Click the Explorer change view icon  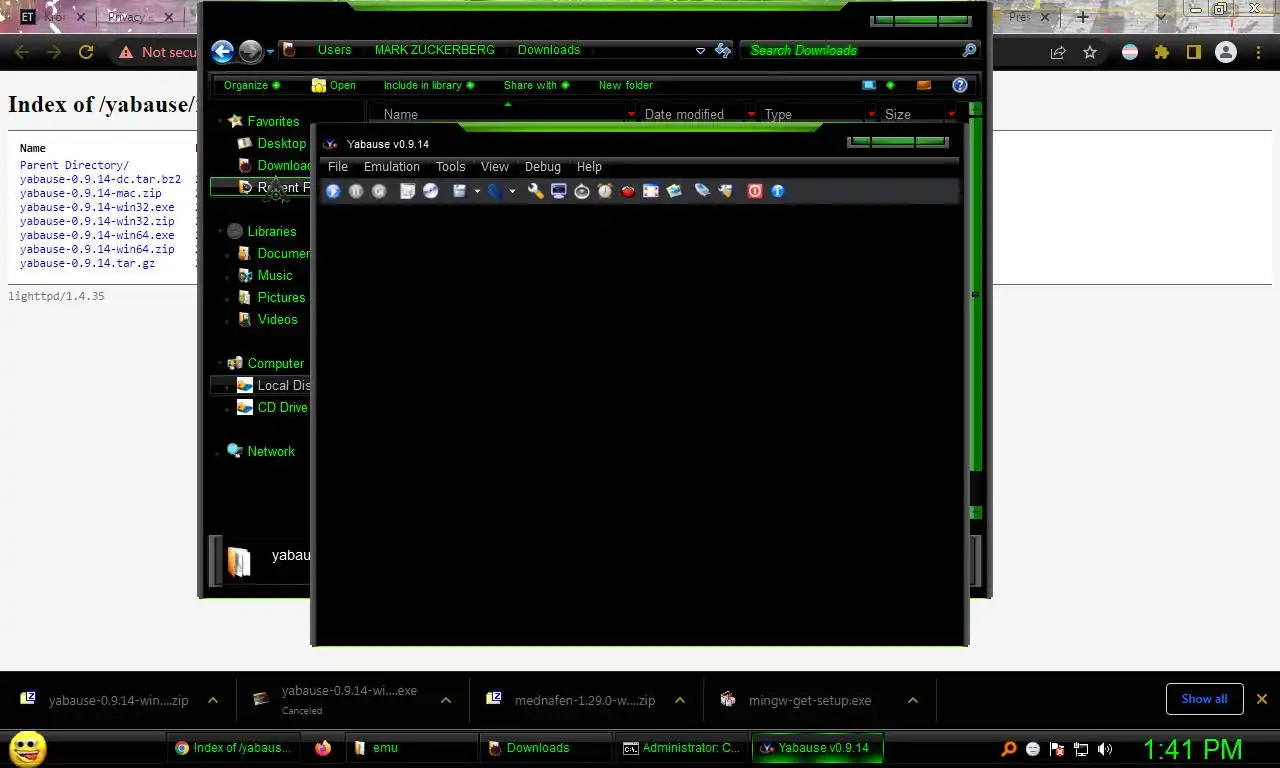click(869, 85)
